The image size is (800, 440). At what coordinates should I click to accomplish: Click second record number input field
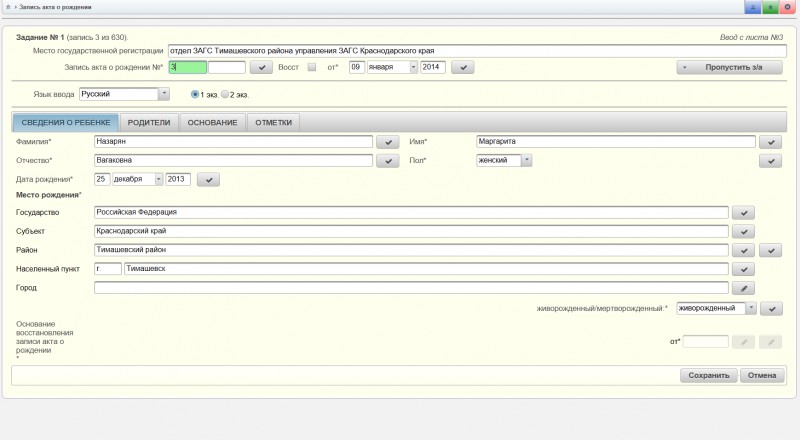coord(227,67)
